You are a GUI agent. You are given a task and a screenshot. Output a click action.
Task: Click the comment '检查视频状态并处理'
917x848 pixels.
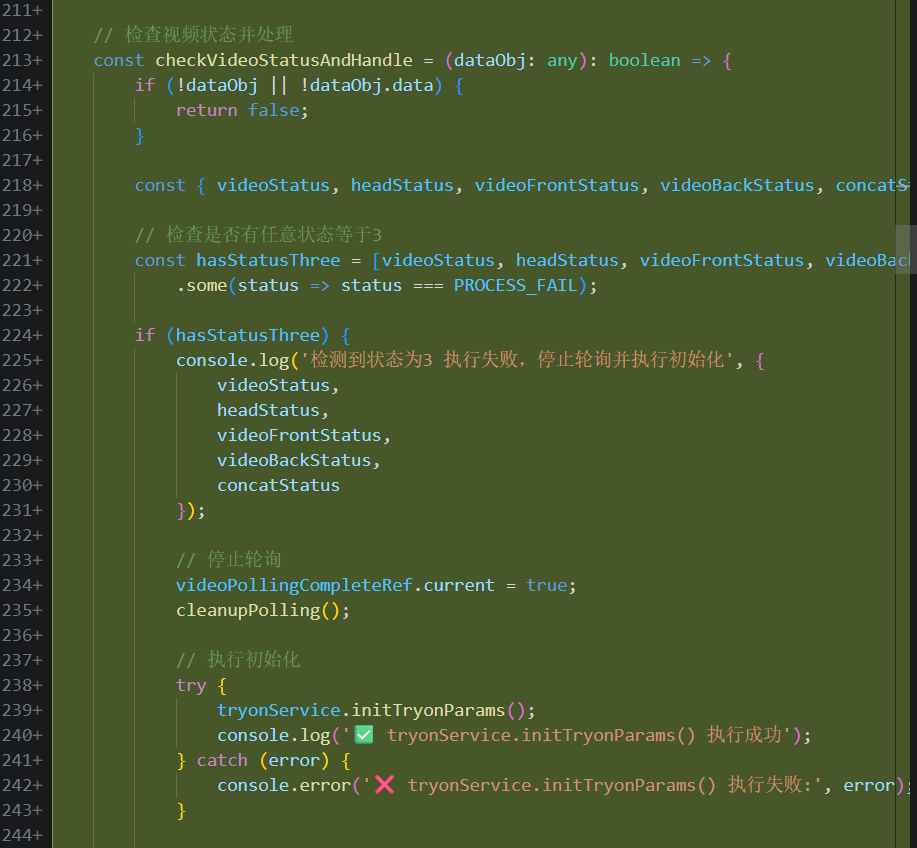(x=208, y=35)
